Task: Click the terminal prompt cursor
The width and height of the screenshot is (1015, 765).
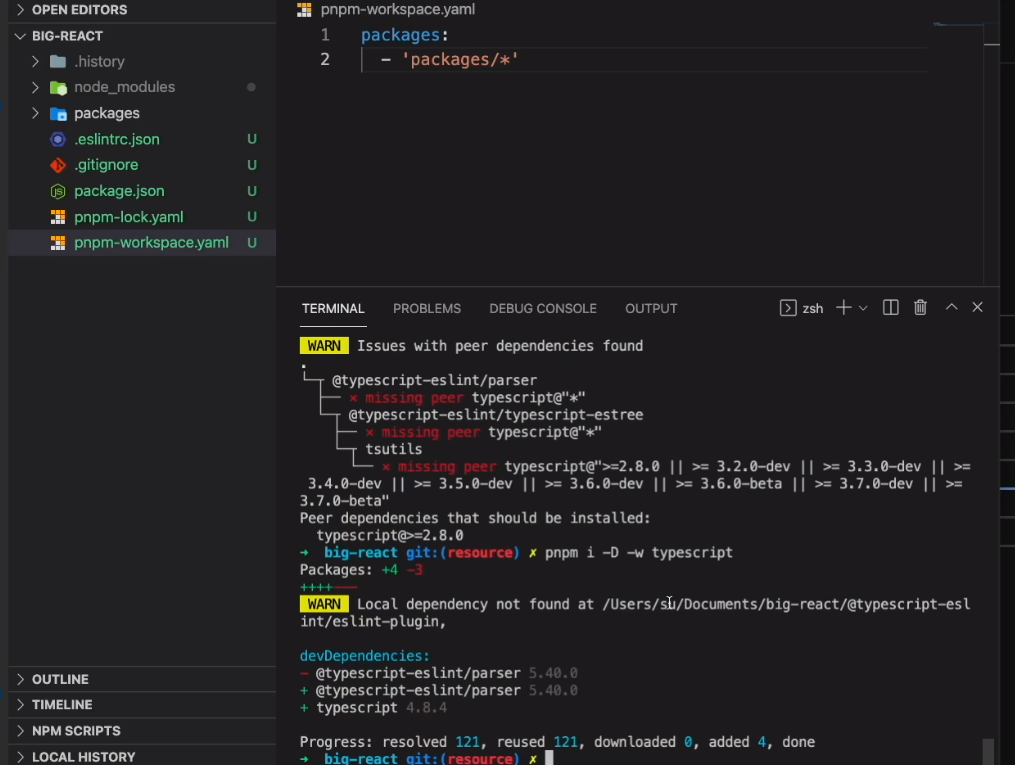Action: (x=549, y=758)
